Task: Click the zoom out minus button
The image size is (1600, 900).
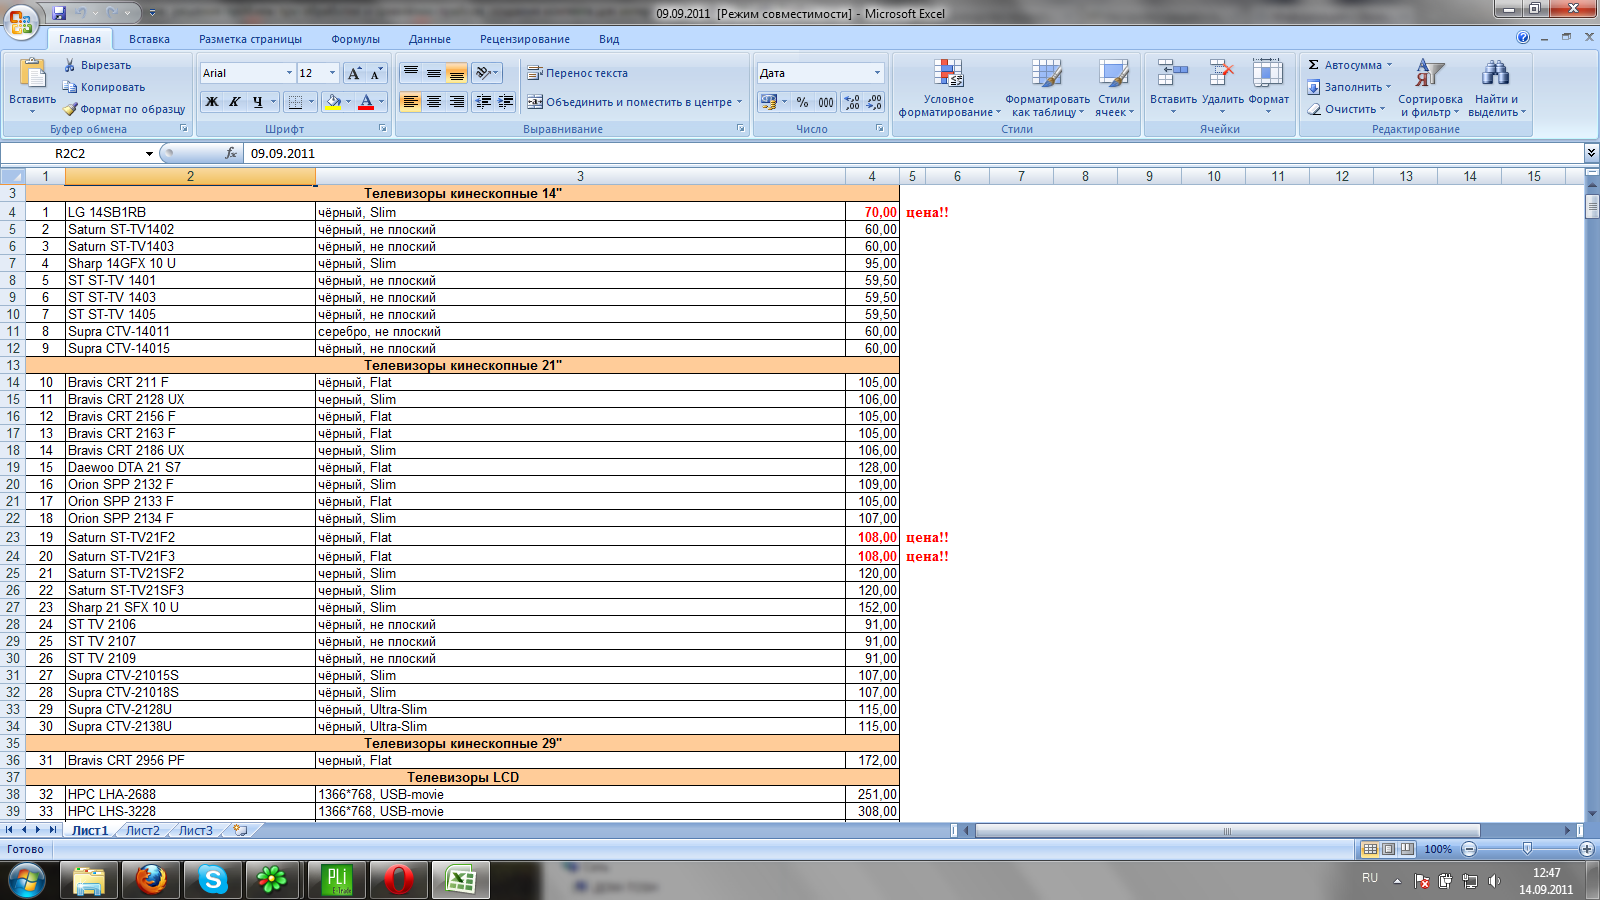Action: tap(1469, 849)
